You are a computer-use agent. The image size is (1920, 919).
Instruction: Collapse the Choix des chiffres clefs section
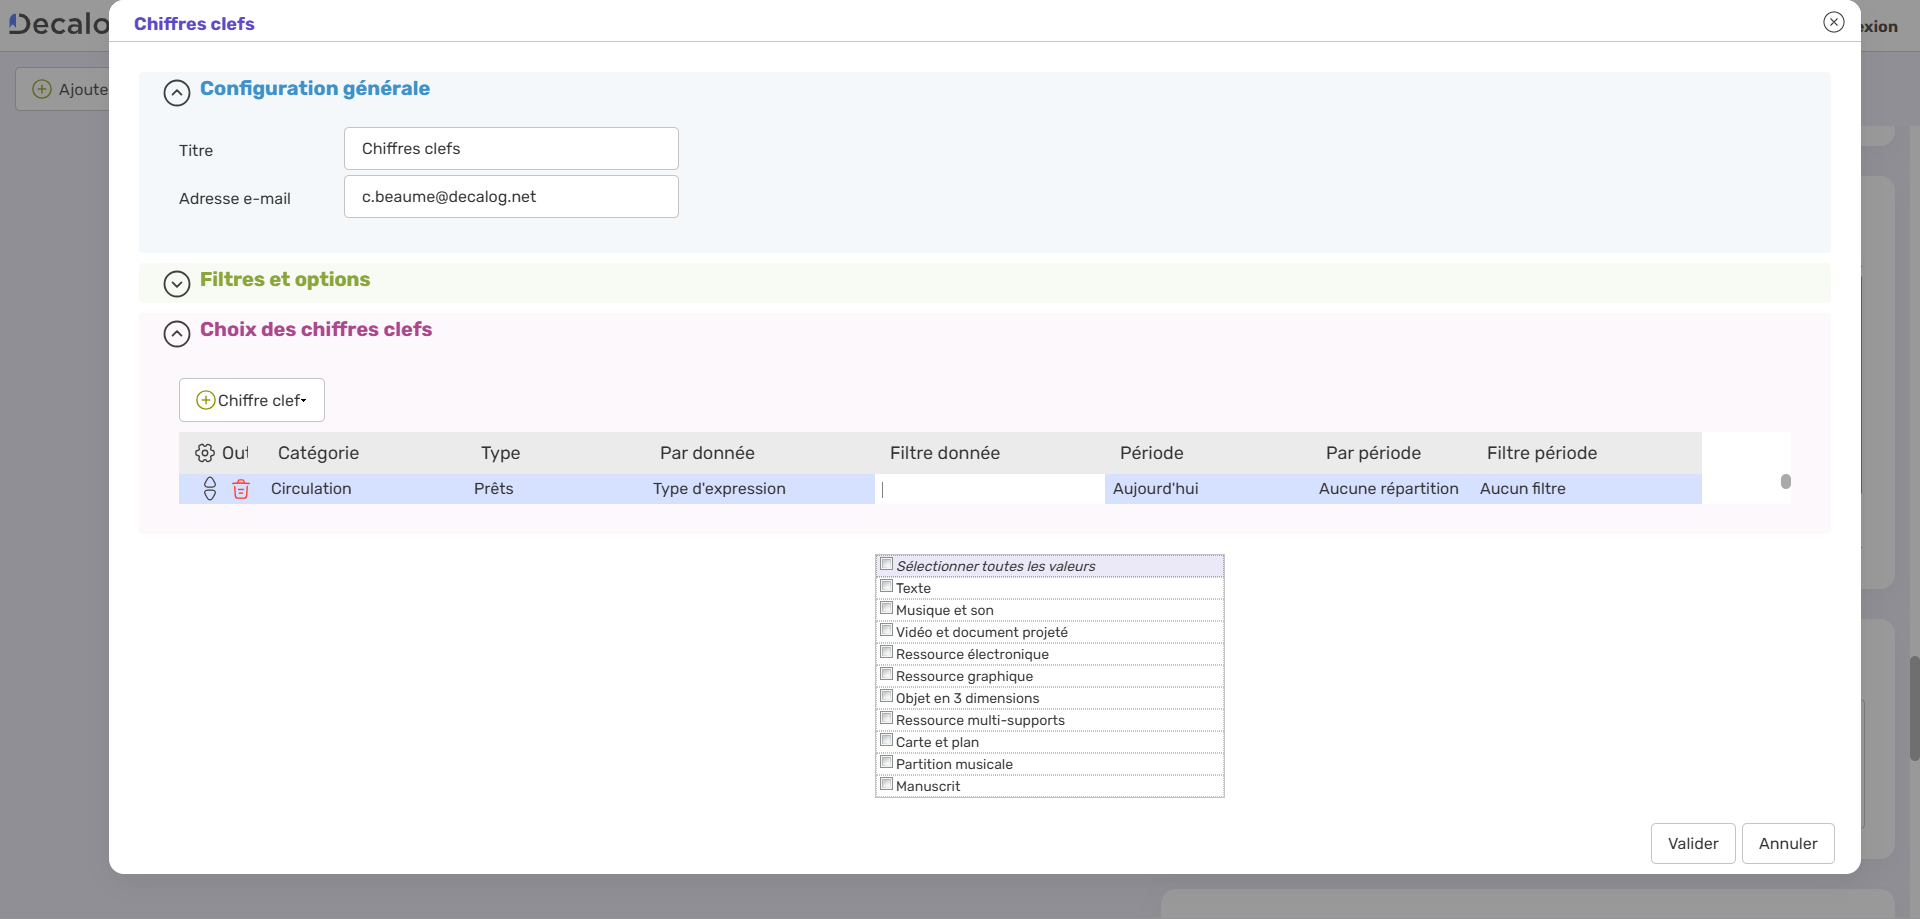point(177,334)
